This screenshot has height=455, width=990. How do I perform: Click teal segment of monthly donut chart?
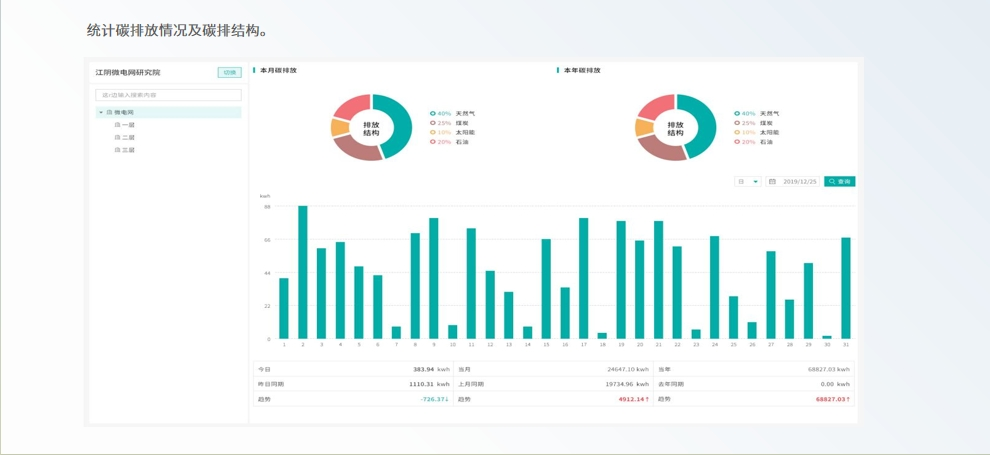(x=402, y=125)
